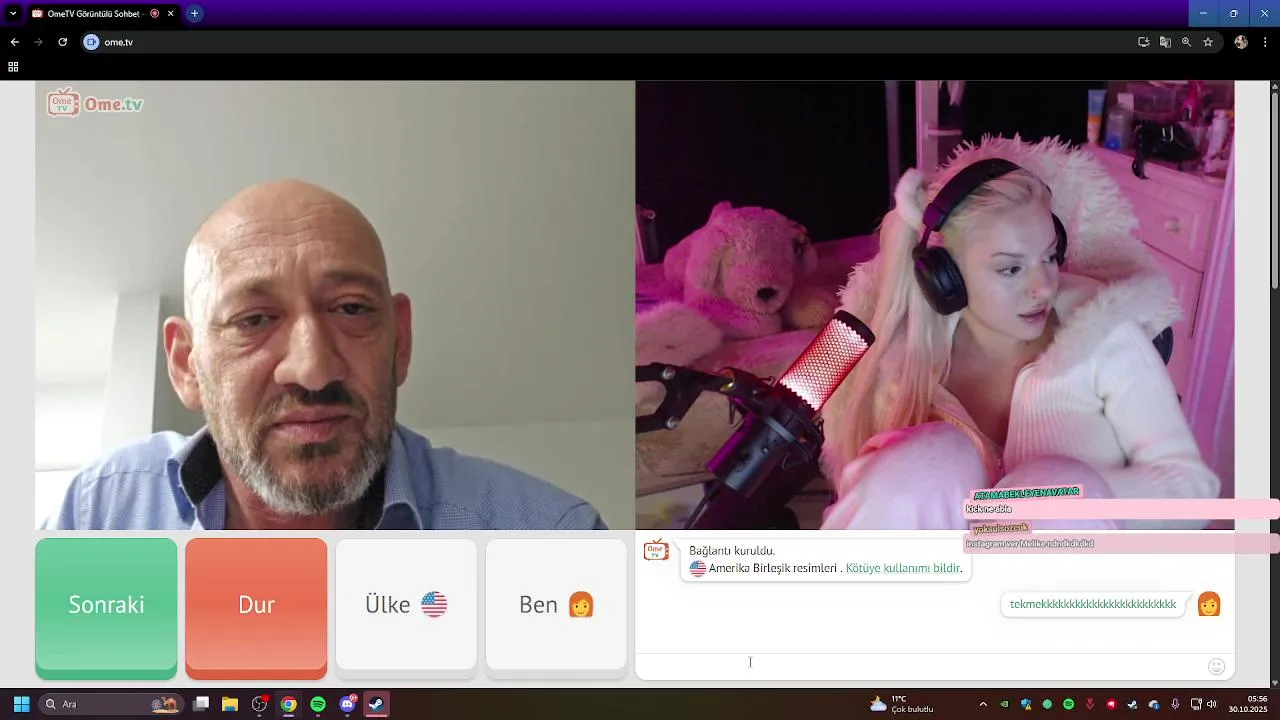Click the NVIDIA tray icon
1280x720 pixels.
tap(1005, 704)
